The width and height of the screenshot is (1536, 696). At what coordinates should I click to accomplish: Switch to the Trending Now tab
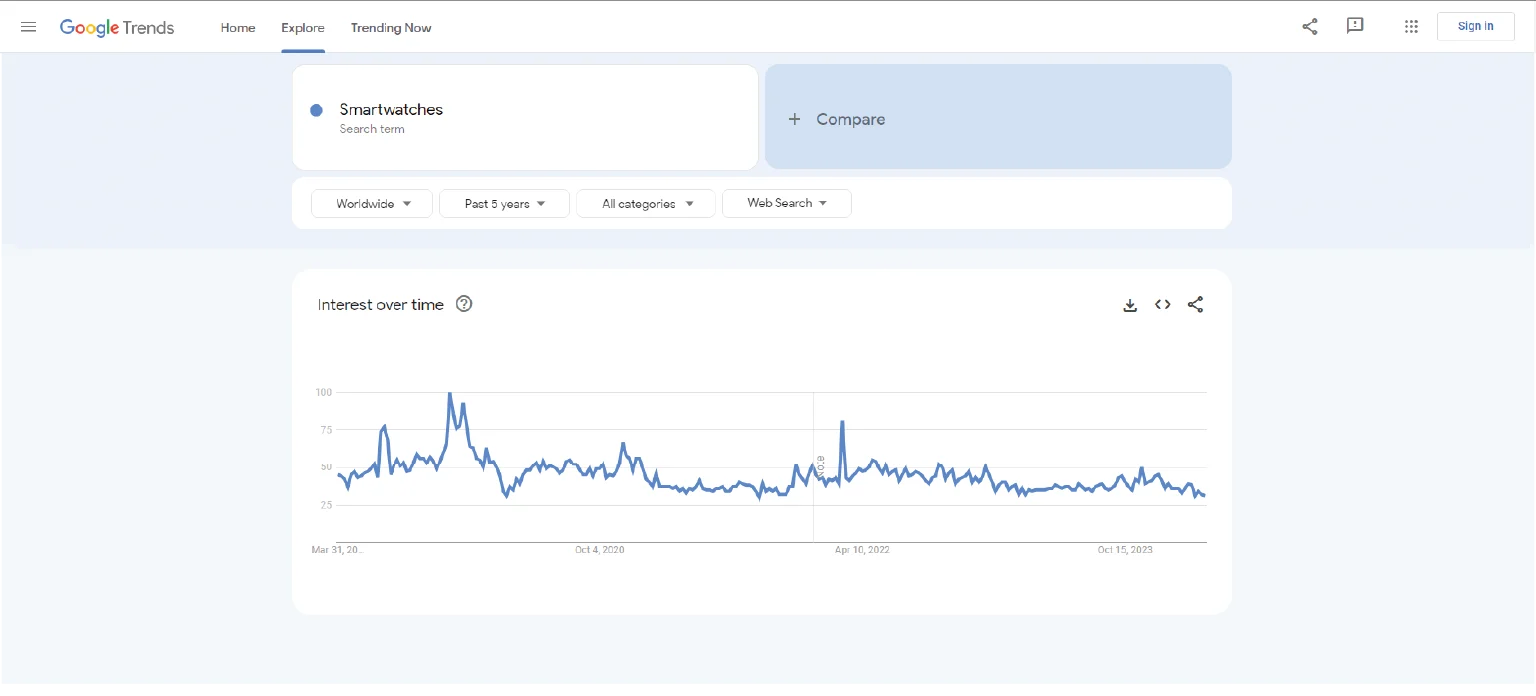pyautogui.click(x=391, y=28)
